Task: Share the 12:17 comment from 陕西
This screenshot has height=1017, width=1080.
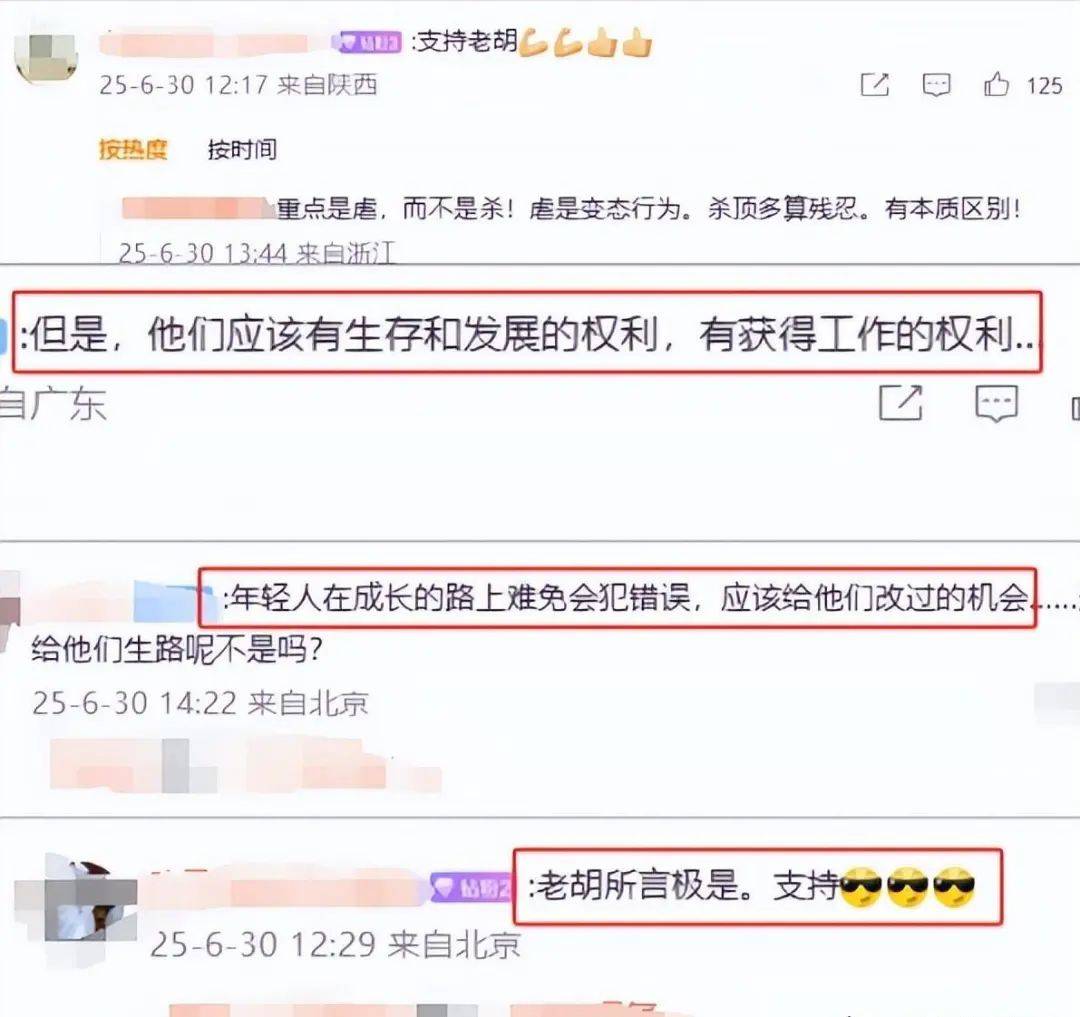Action: (x=875, y=85)
